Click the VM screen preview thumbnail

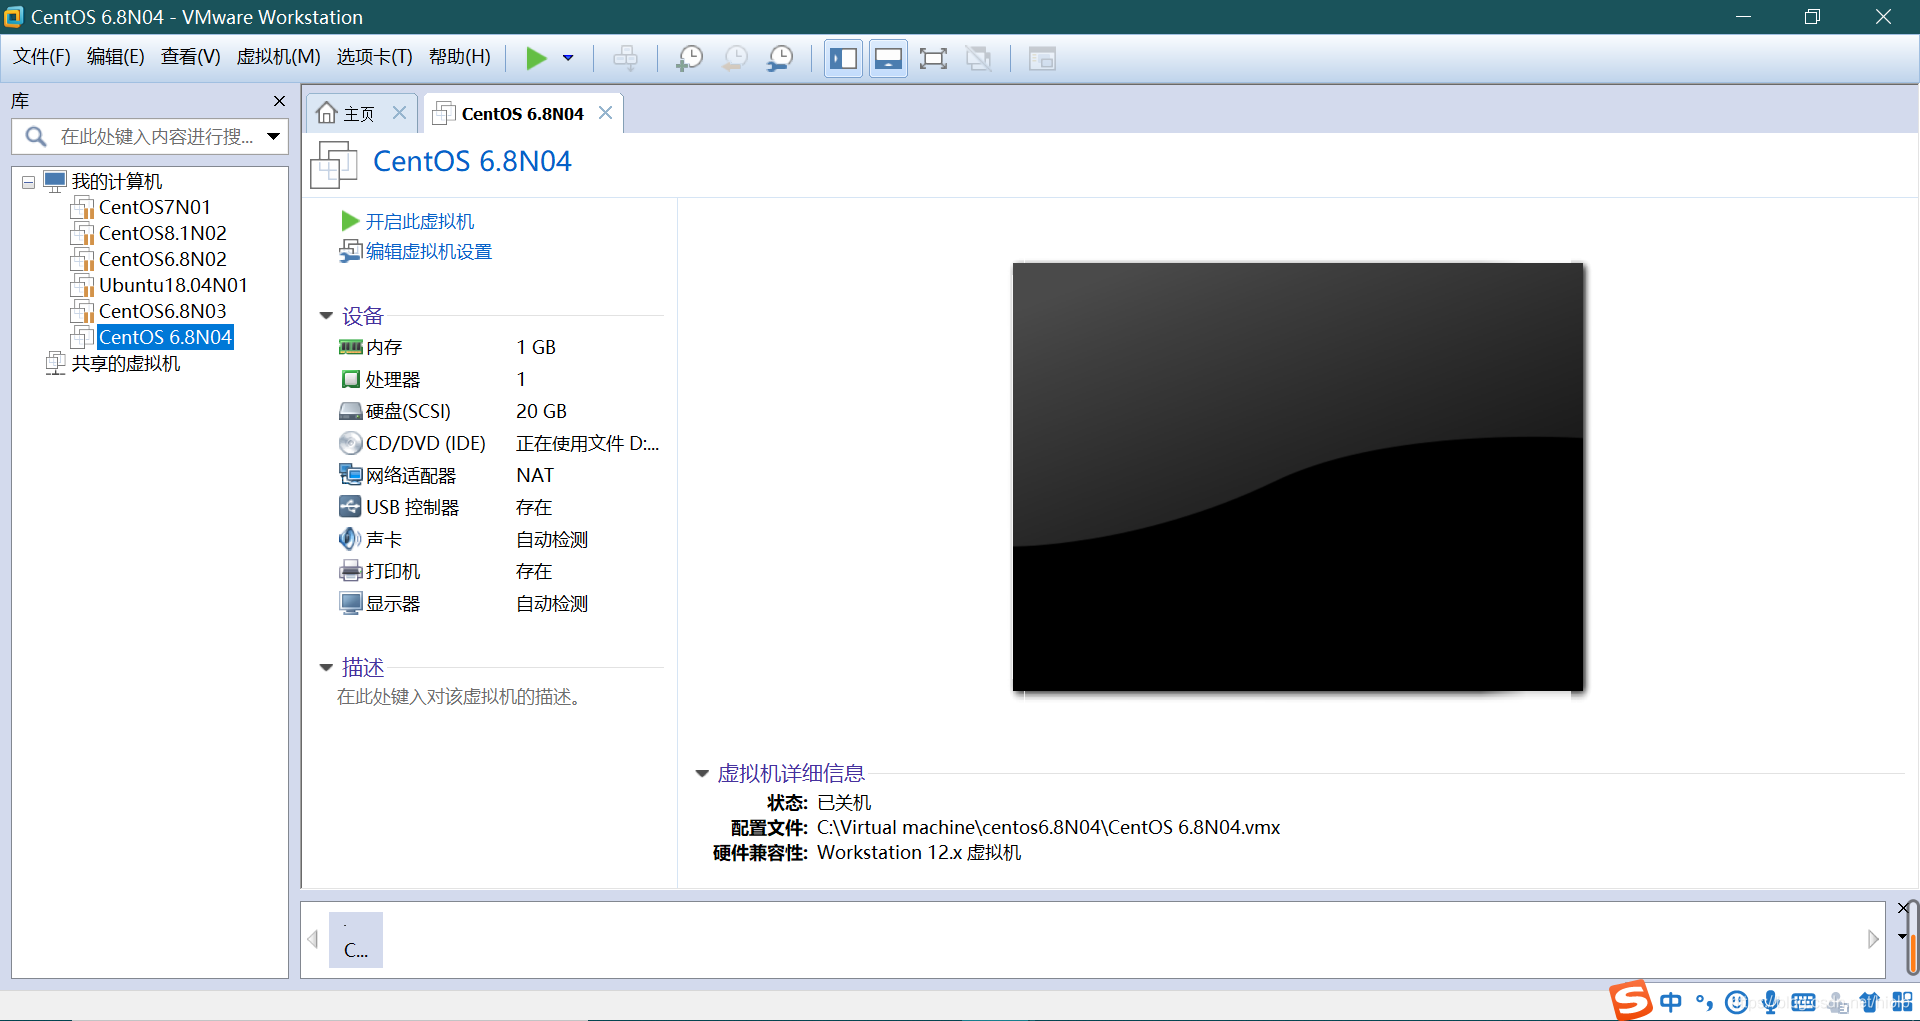(1298, 477)
